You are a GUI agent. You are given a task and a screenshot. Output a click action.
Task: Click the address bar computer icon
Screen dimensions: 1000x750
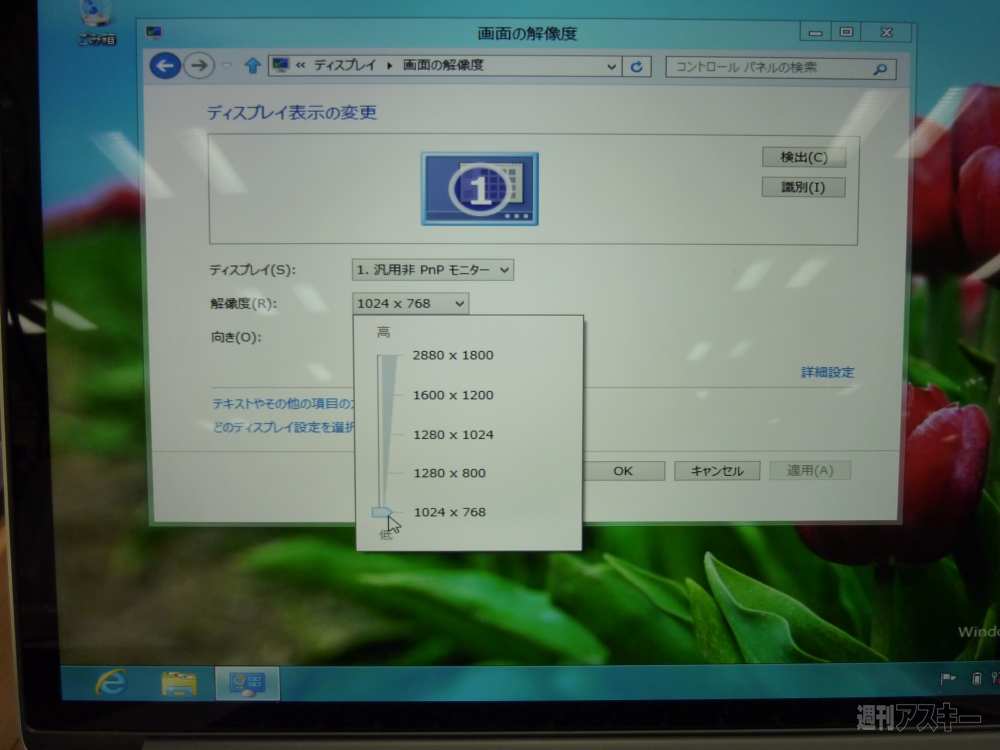pos(281,65)
